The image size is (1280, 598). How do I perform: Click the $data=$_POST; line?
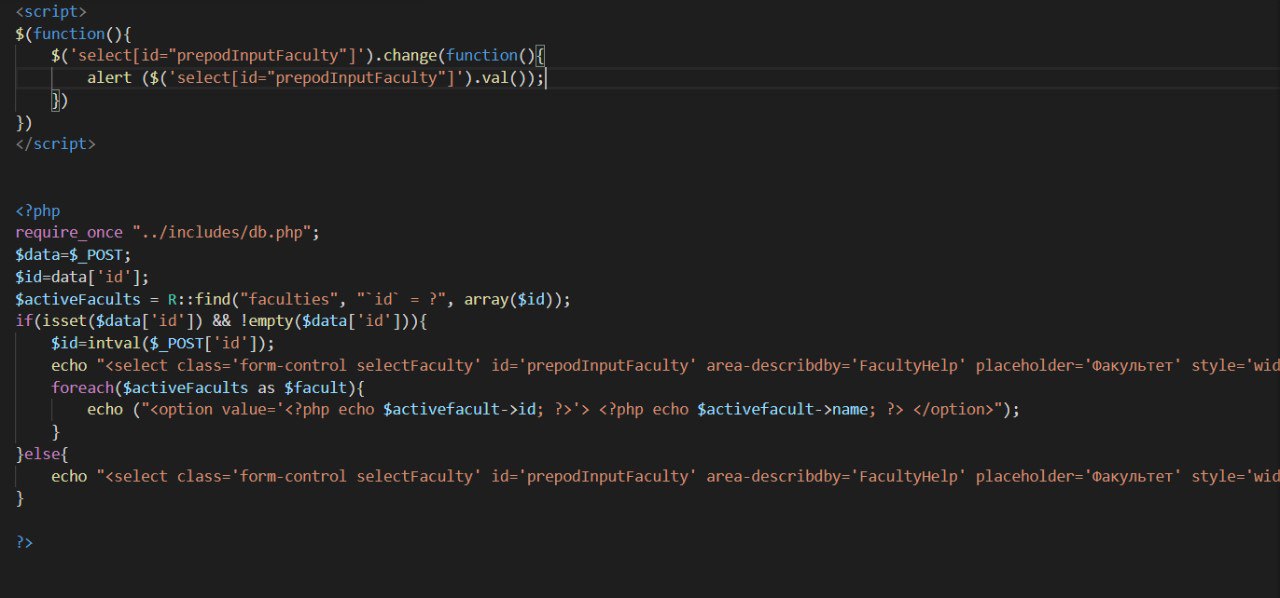click(x=74, y=255)
